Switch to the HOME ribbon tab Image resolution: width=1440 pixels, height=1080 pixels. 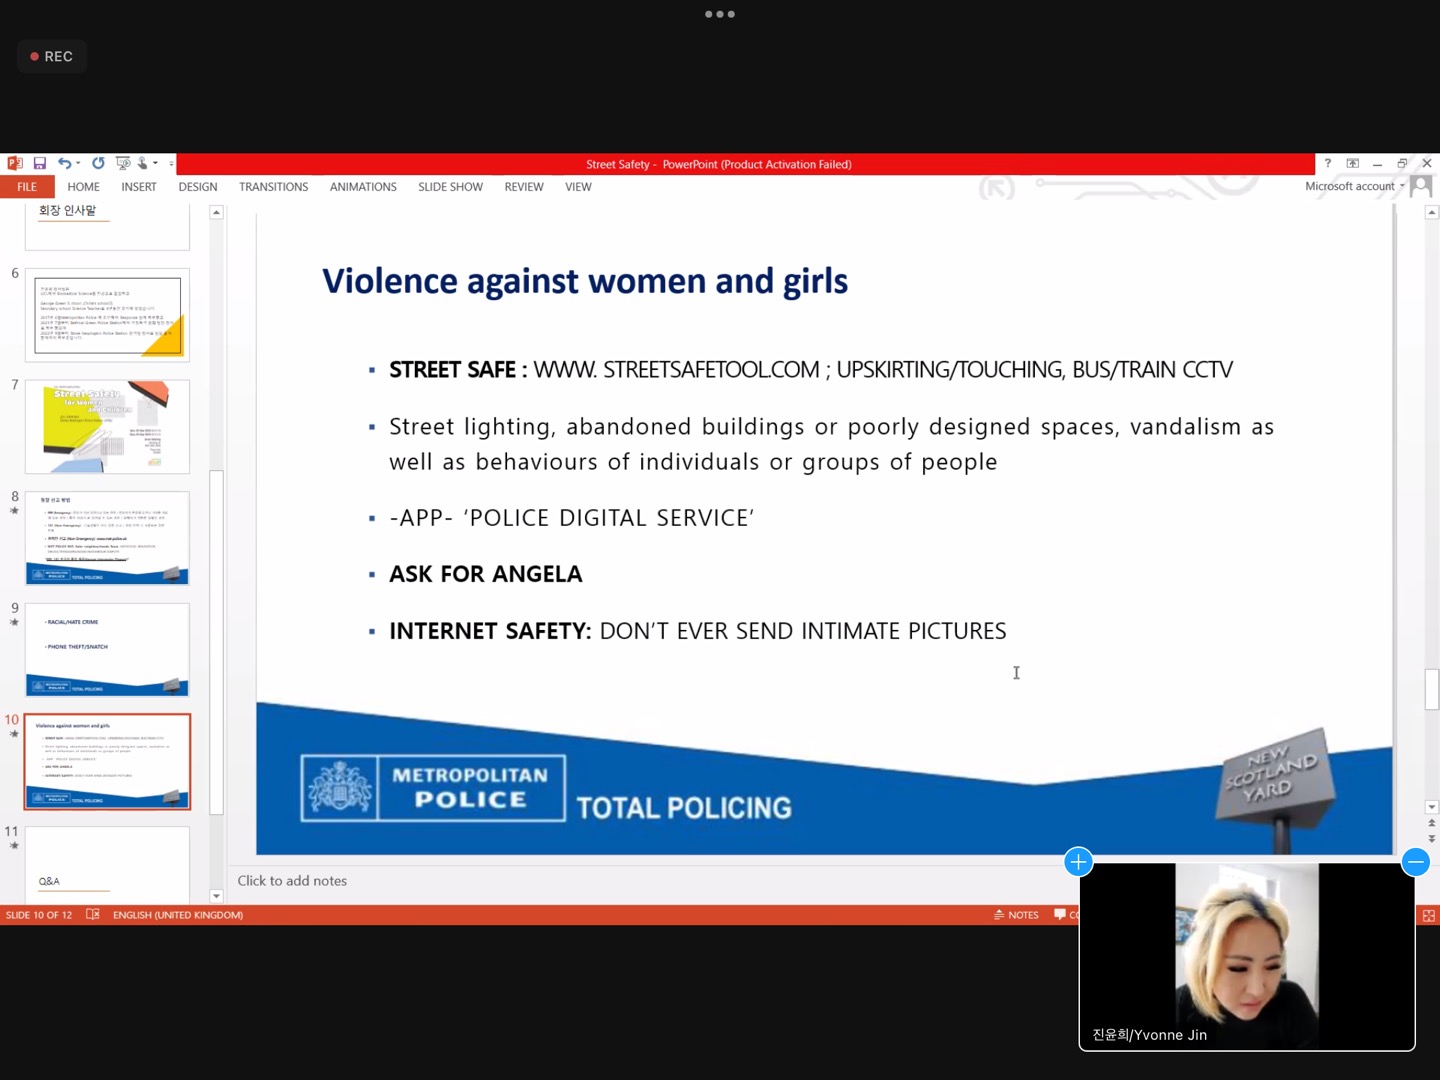click(83, 187)
